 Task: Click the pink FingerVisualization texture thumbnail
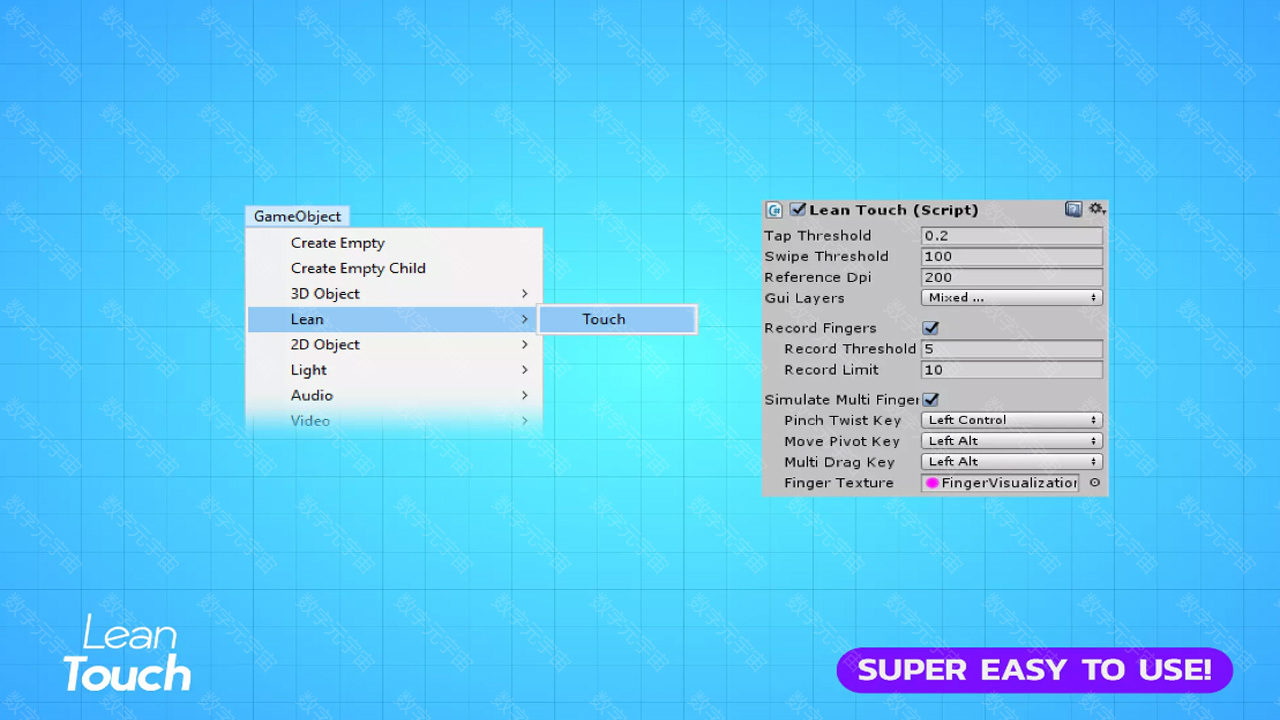click(x=933, y=483)
